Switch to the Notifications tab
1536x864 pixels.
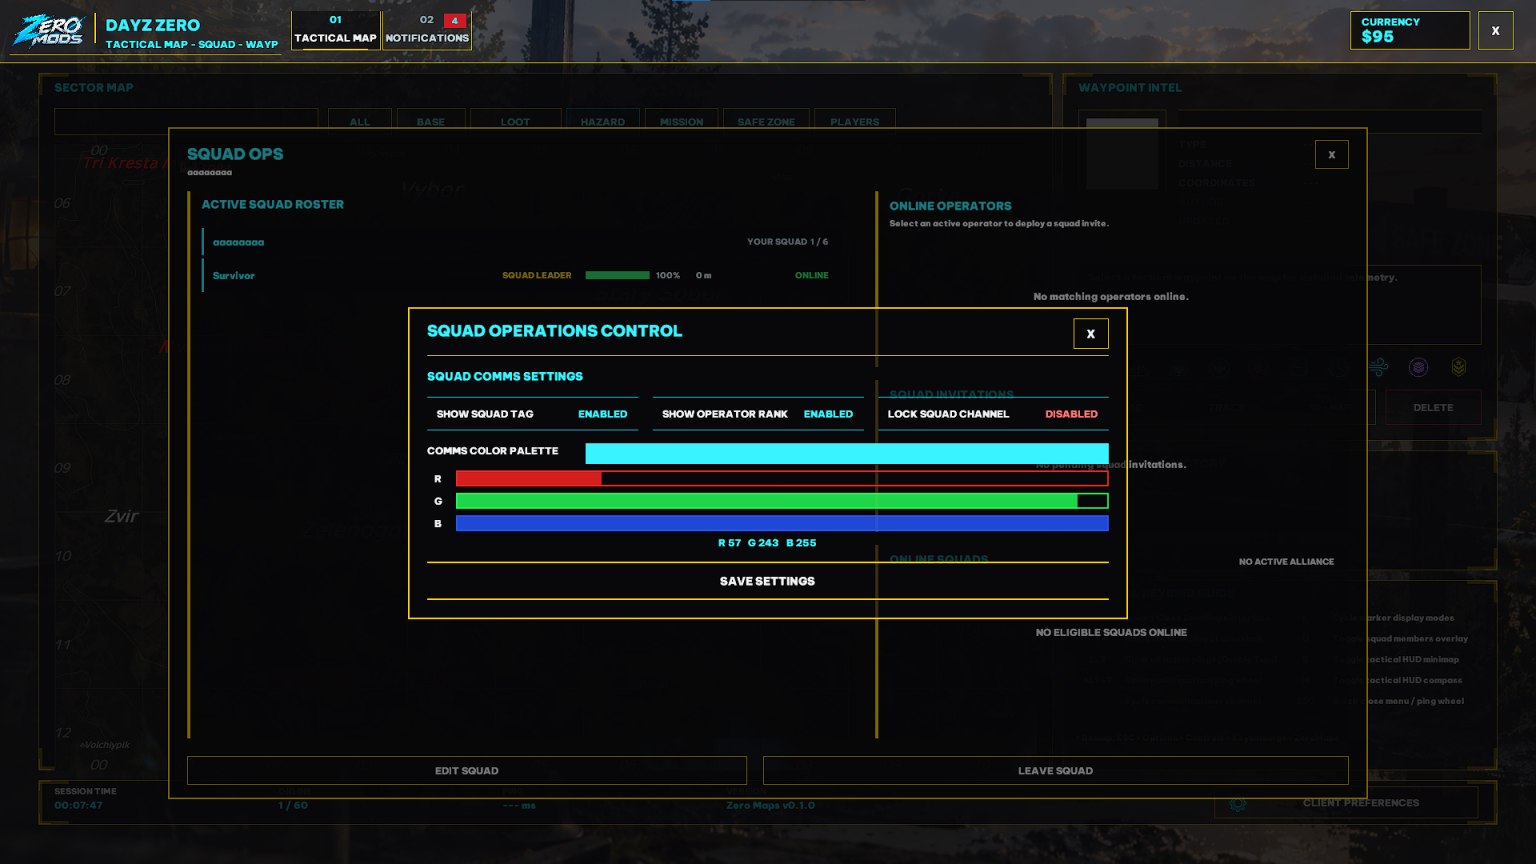pos(427,30)
